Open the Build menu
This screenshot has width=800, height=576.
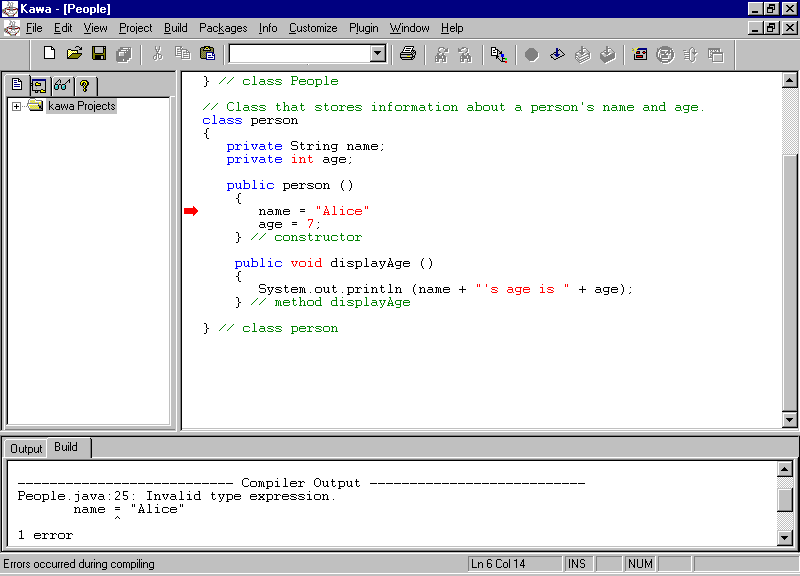click(175, 28)
